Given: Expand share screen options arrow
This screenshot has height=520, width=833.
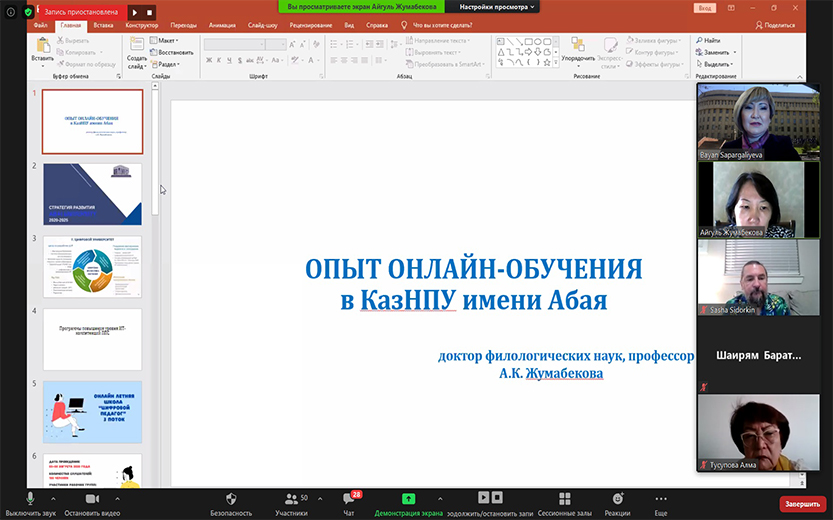Looking at the screenshot, I should (440, 499).
